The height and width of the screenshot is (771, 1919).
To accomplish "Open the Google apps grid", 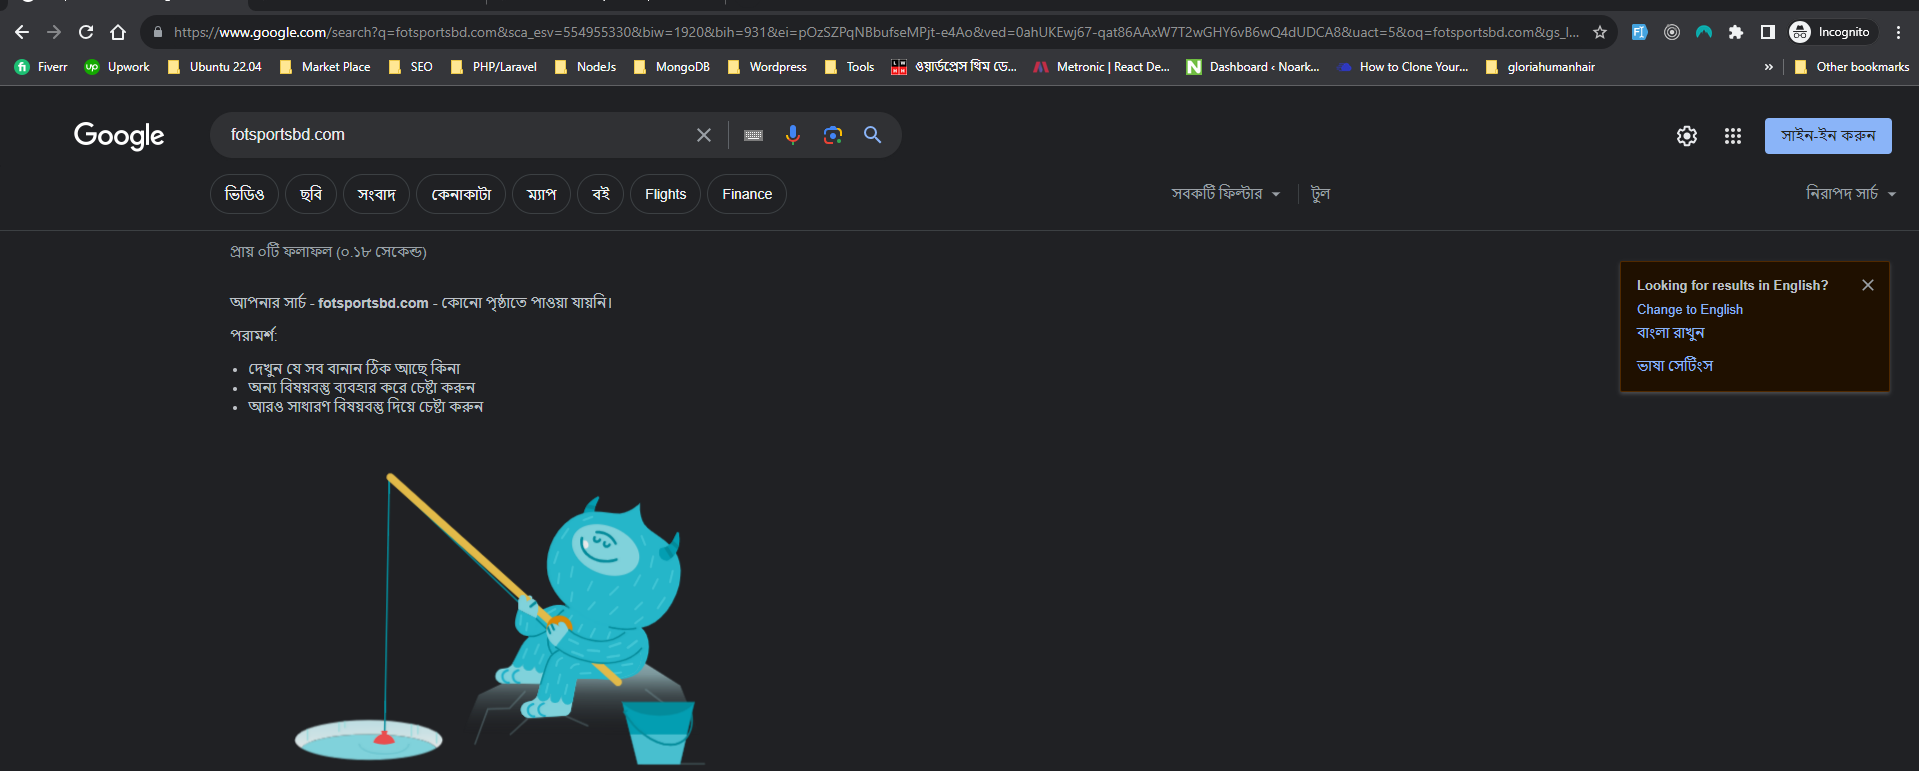I will click(1732, 136).
